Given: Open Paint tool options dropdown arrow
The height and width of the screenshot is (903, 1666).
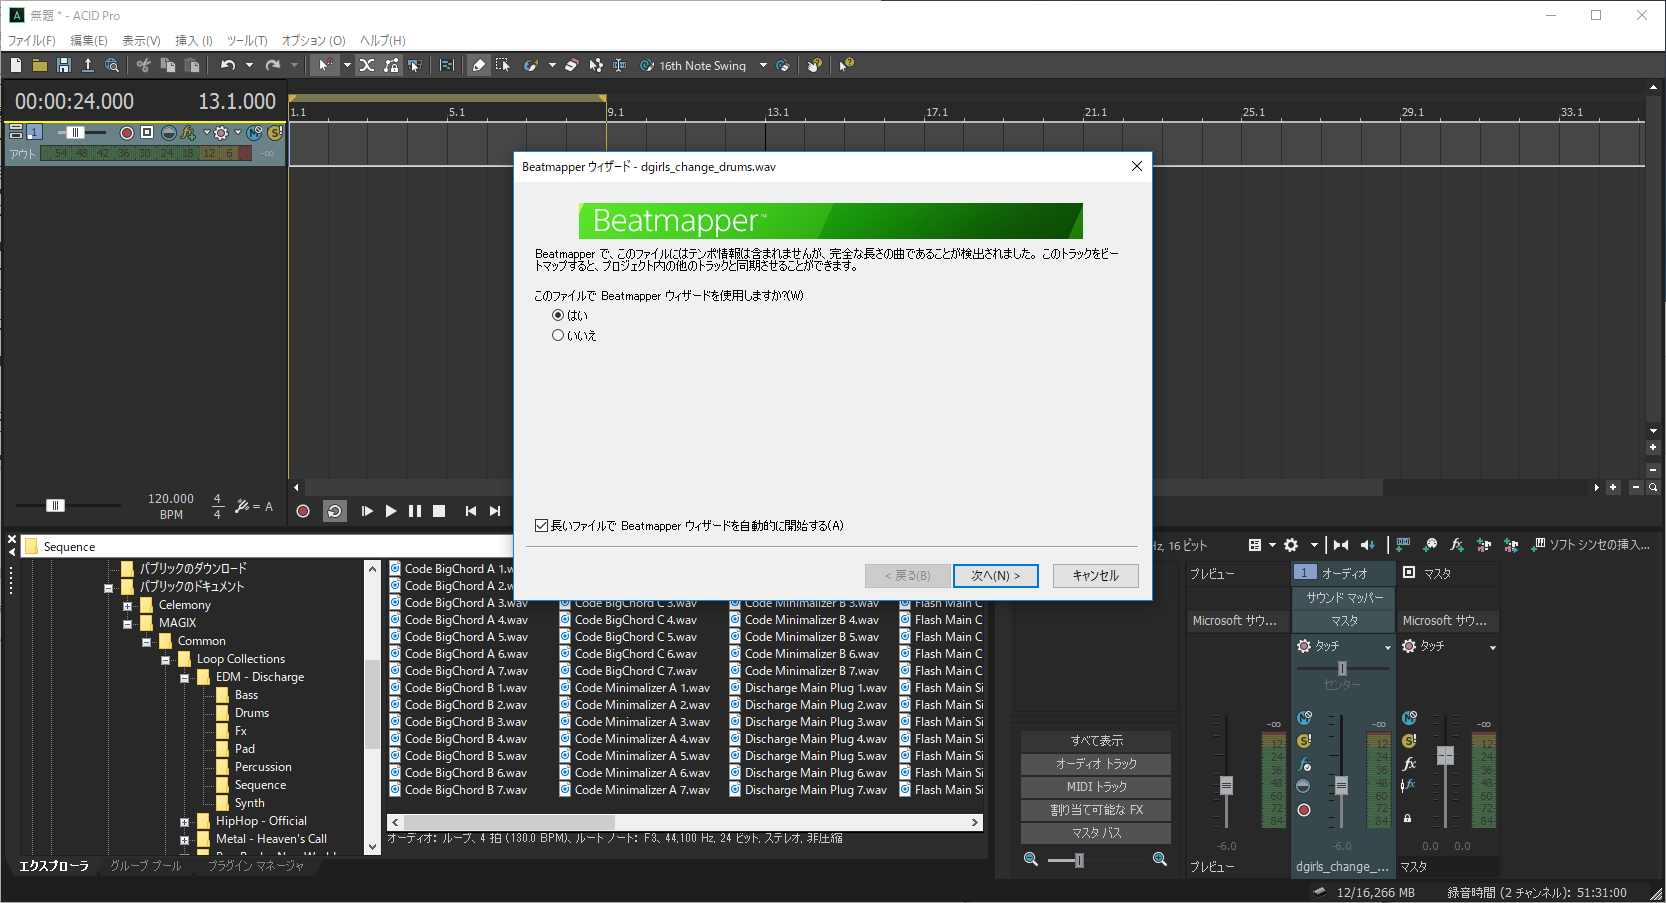Looking at the screenshot, I should [552, 65].
